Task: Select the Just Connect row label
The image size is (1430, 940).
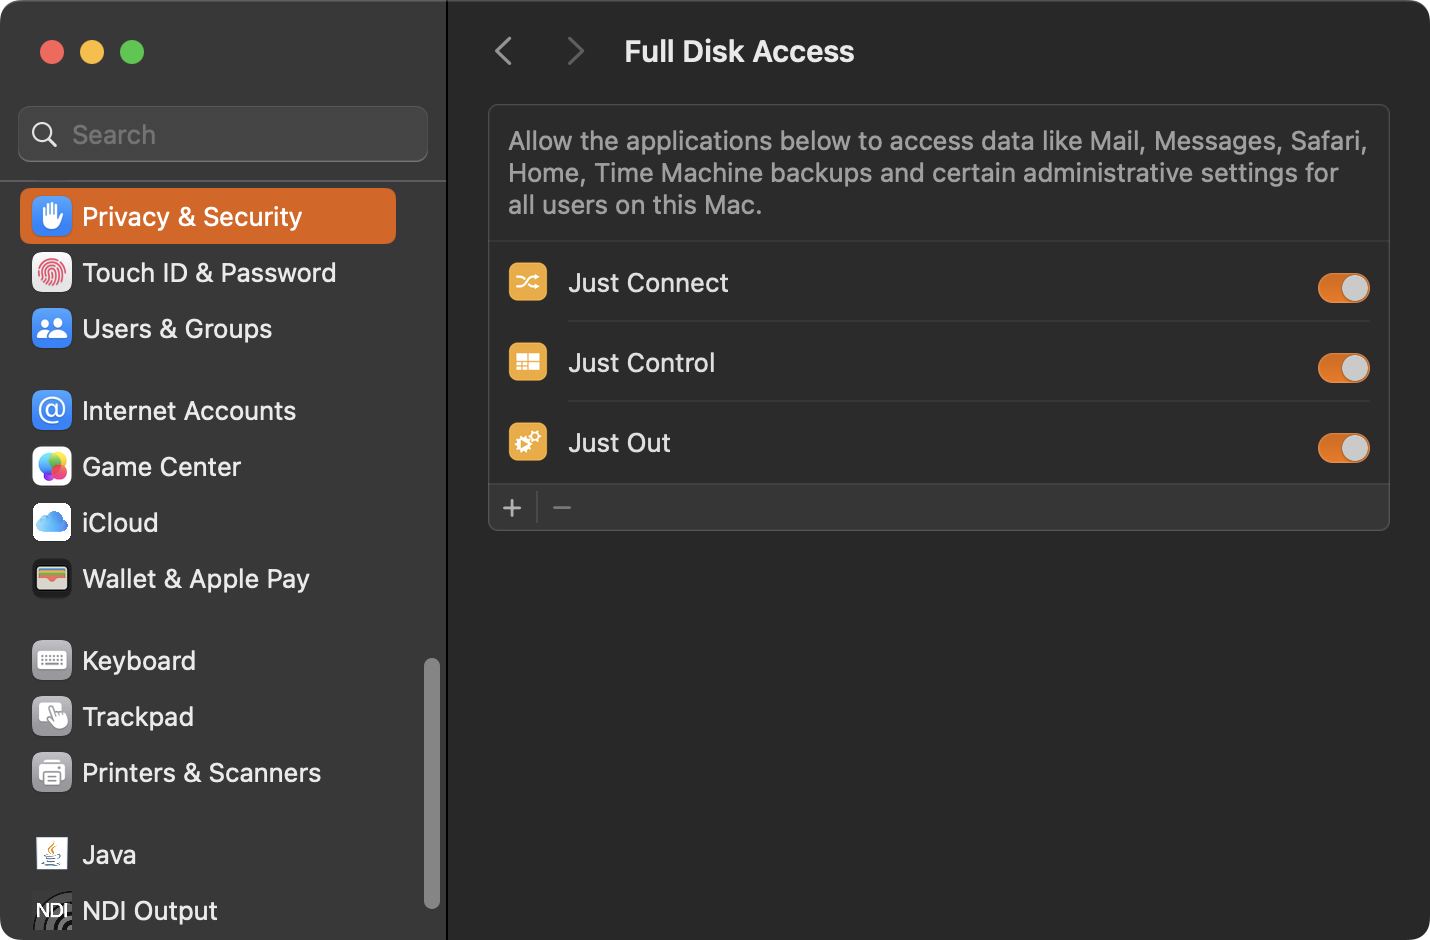Action: [x=648, y=283]
